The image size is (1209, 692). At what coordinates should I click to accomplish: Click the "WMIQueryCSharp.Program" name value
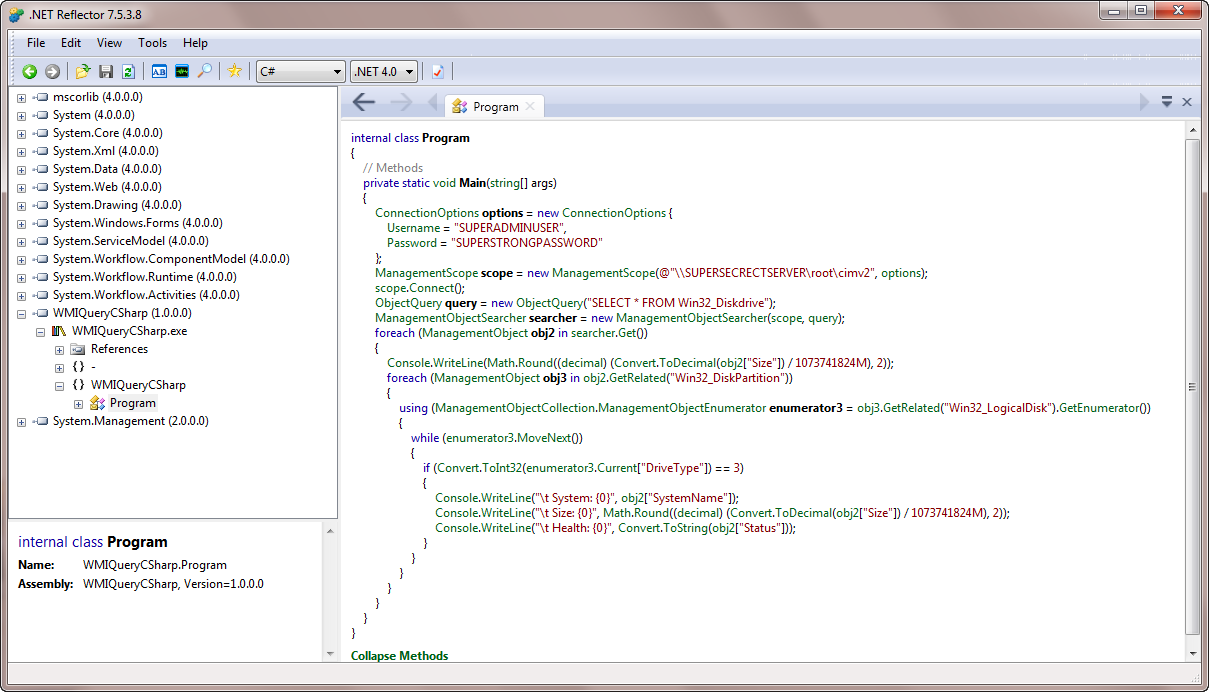tap(154, 565)
